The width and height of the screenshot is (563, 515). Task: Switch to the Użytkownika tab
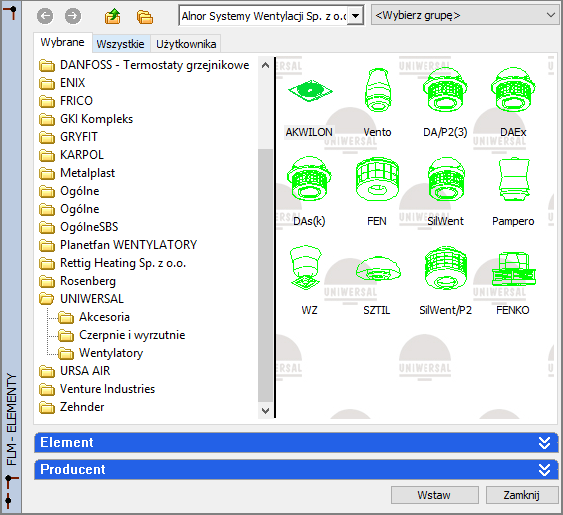click(186, 44)
